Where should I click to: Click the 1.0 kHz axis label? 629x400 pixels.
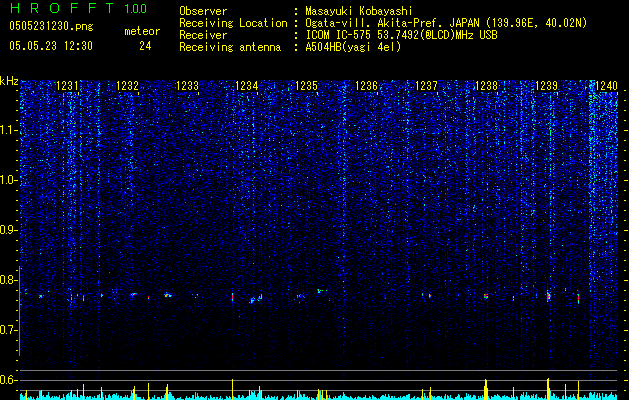click(9, 181)
